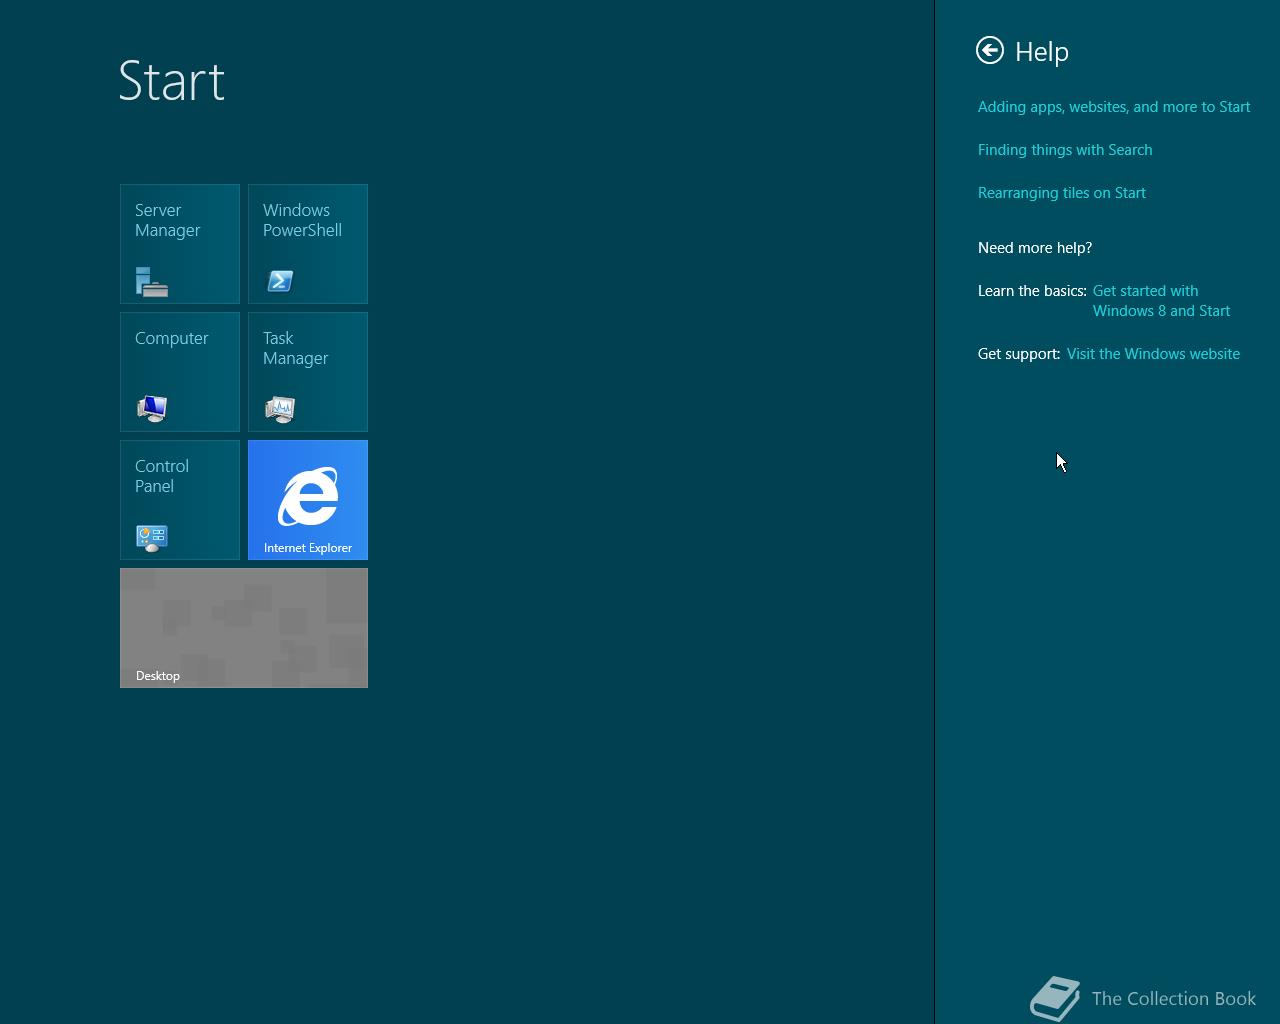
Task: Click the back arrow next to Help
Action: [x=990, y=50]
